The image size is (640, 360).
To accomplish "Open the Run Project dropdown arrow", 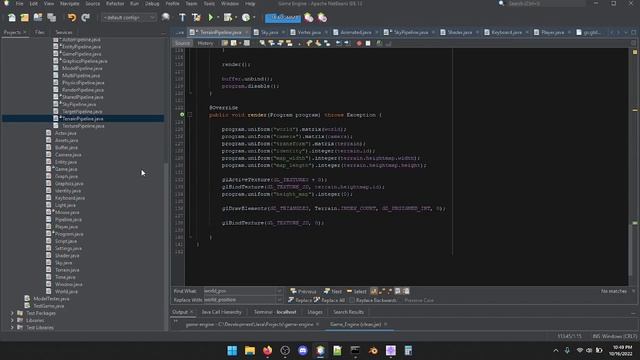I will pyautogui.click(x=218, y=18).
